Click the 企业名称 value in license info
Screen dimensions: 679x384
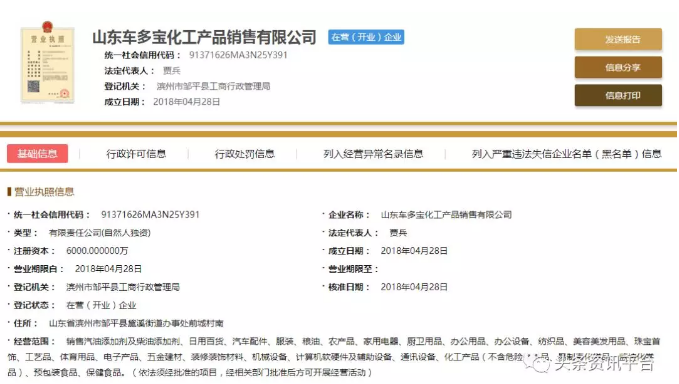[x=446, y=215]
